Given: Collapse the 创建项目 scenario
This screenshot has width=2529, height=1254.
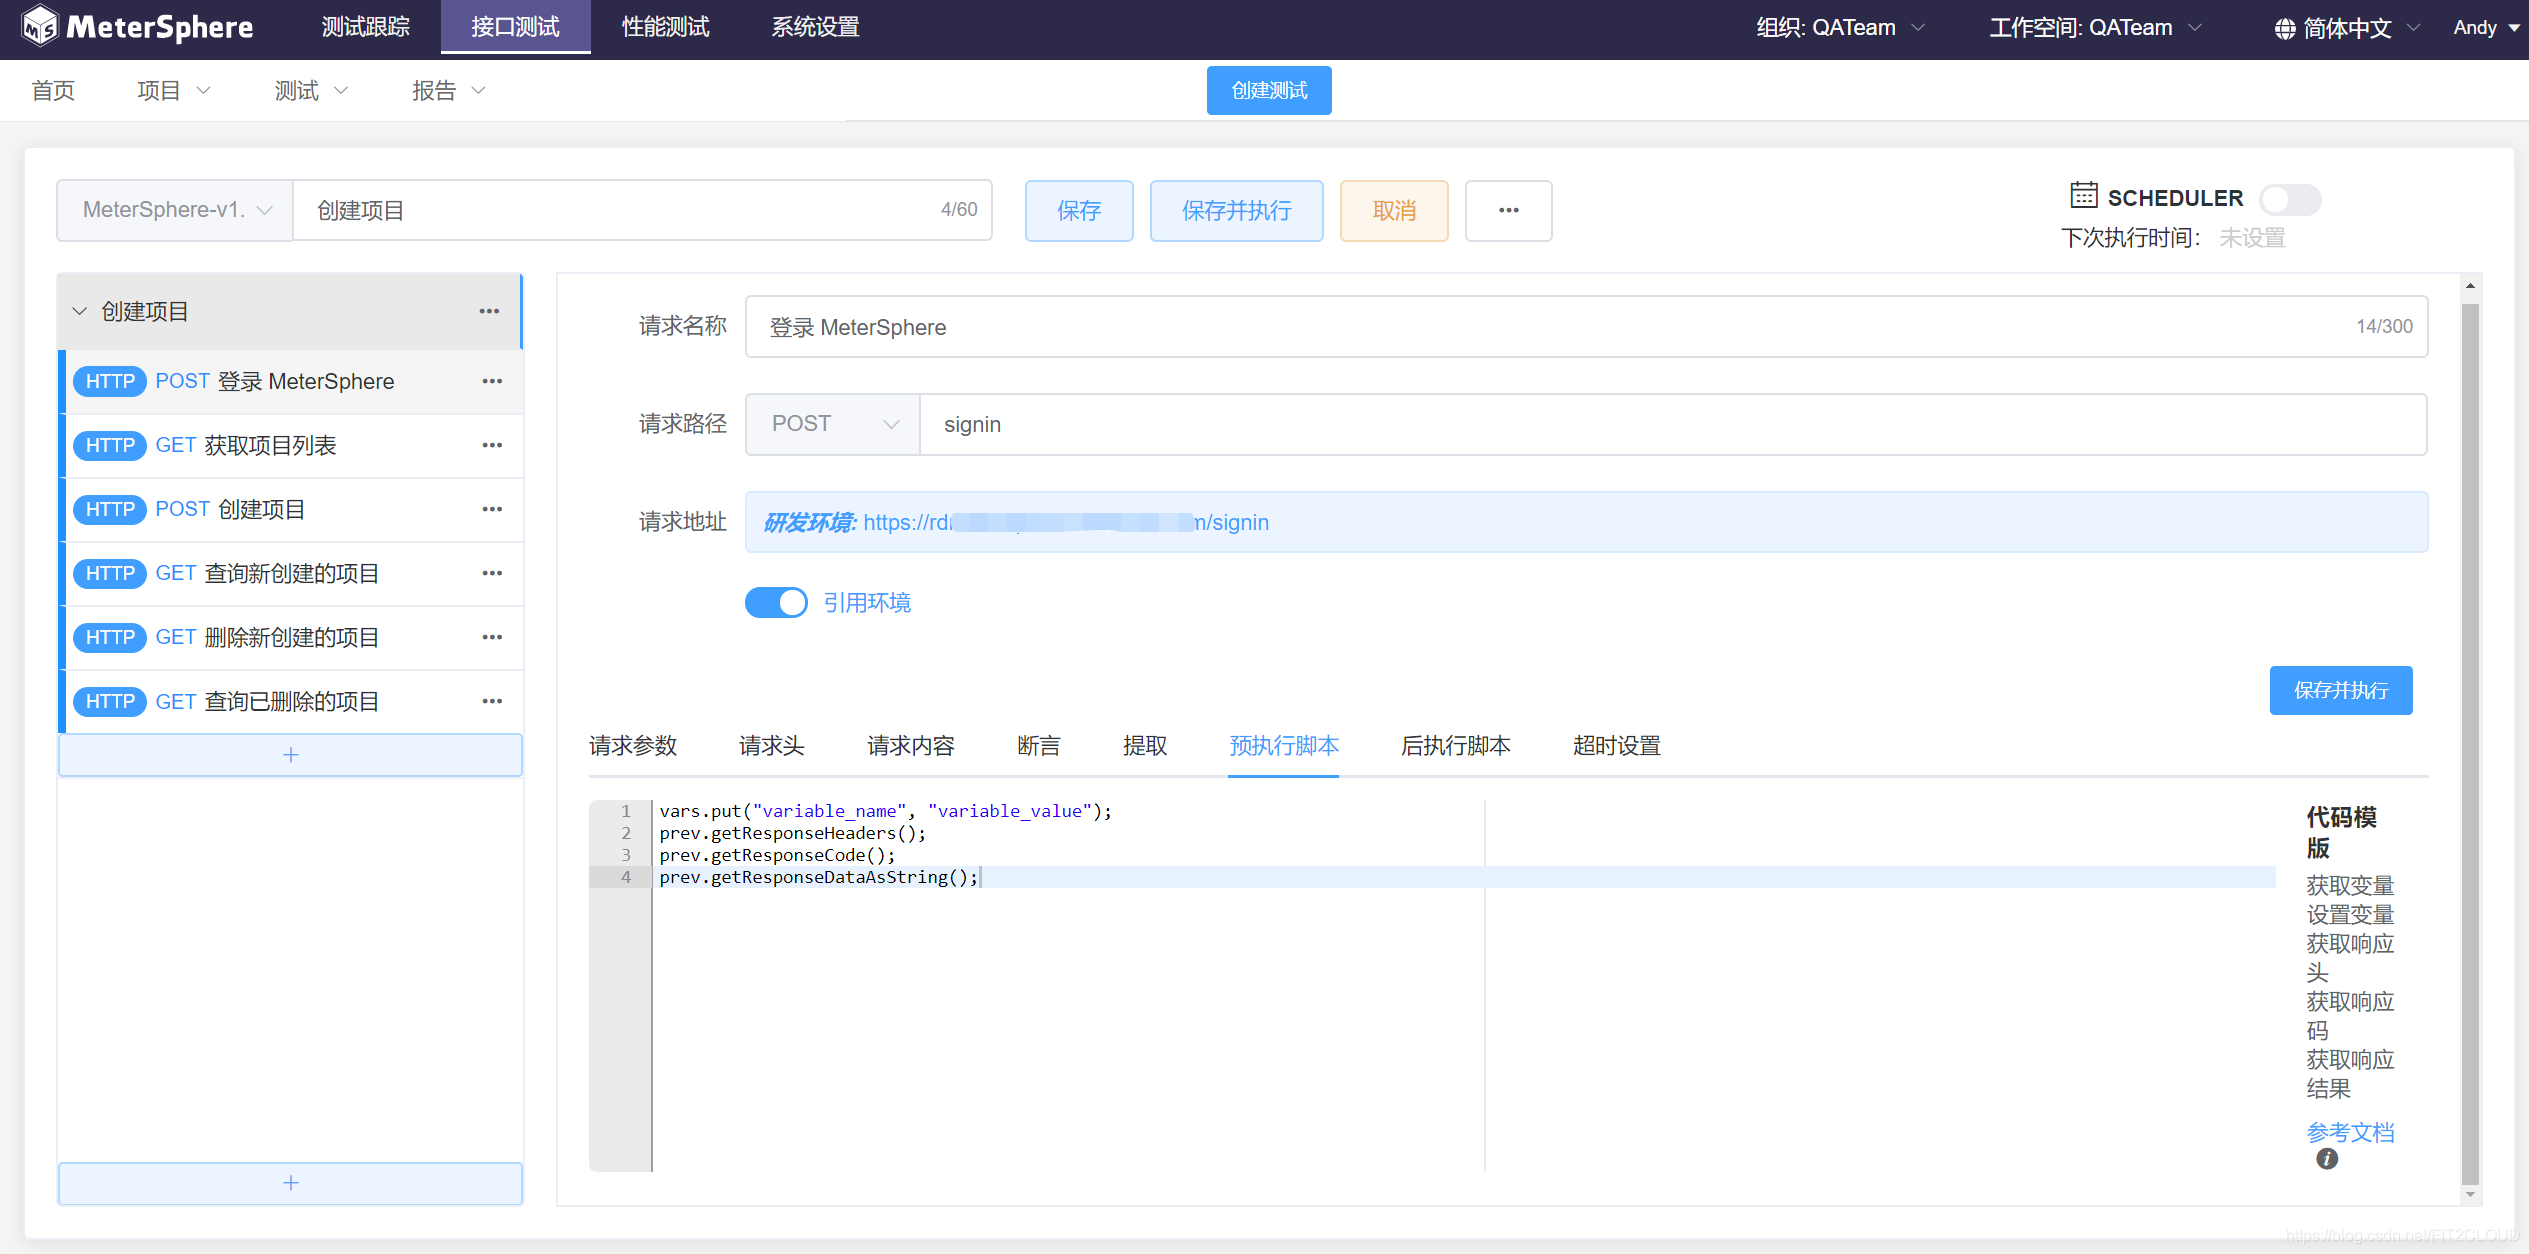Looking at the screenshot, I should [x=79, y=311].
